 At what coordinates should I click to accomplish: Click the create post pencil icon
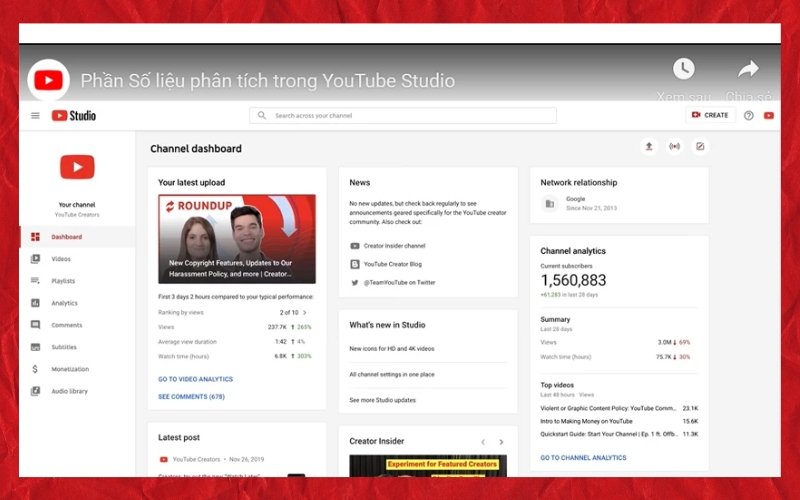[700, 146]
